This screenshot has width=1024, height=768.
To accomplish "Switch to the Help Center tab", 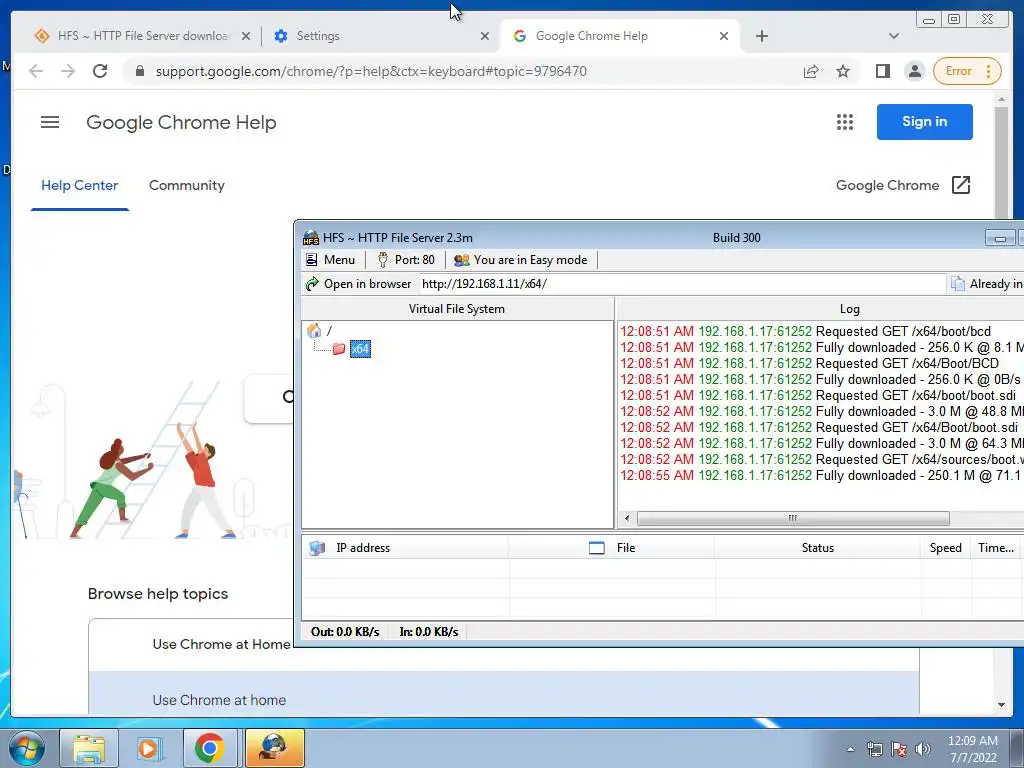I will [x=80, y=185].
